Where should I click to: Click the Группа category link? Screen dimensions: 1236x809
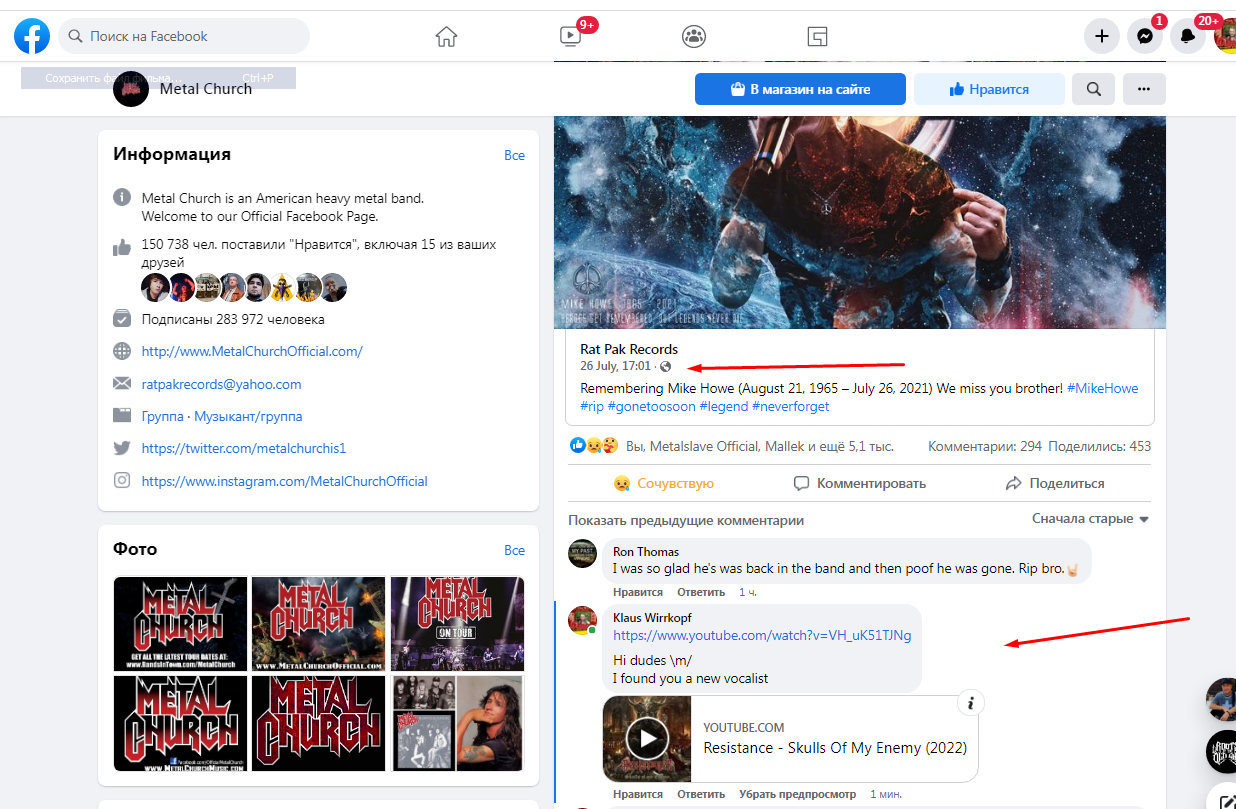(x=162, y=416)
